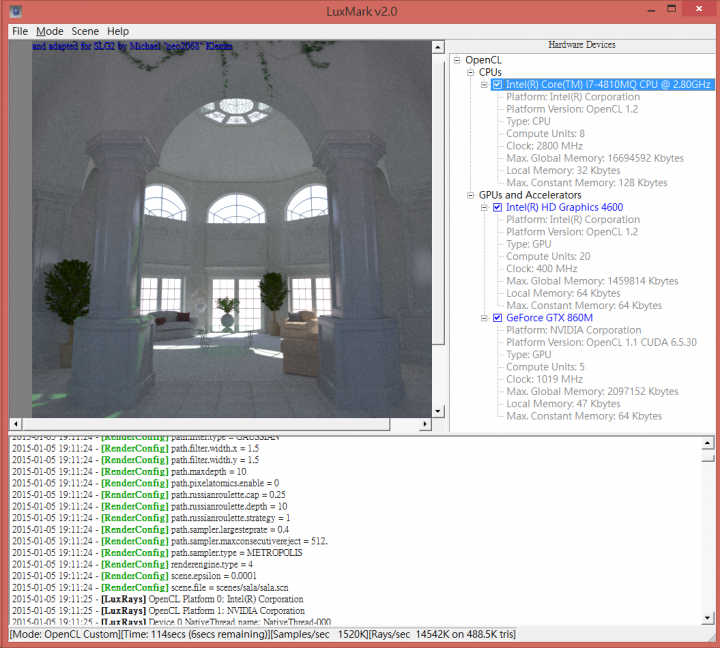Click 'Type: CPU' row
The width and height of the screenshot is (720, 648).
[528, 122]
